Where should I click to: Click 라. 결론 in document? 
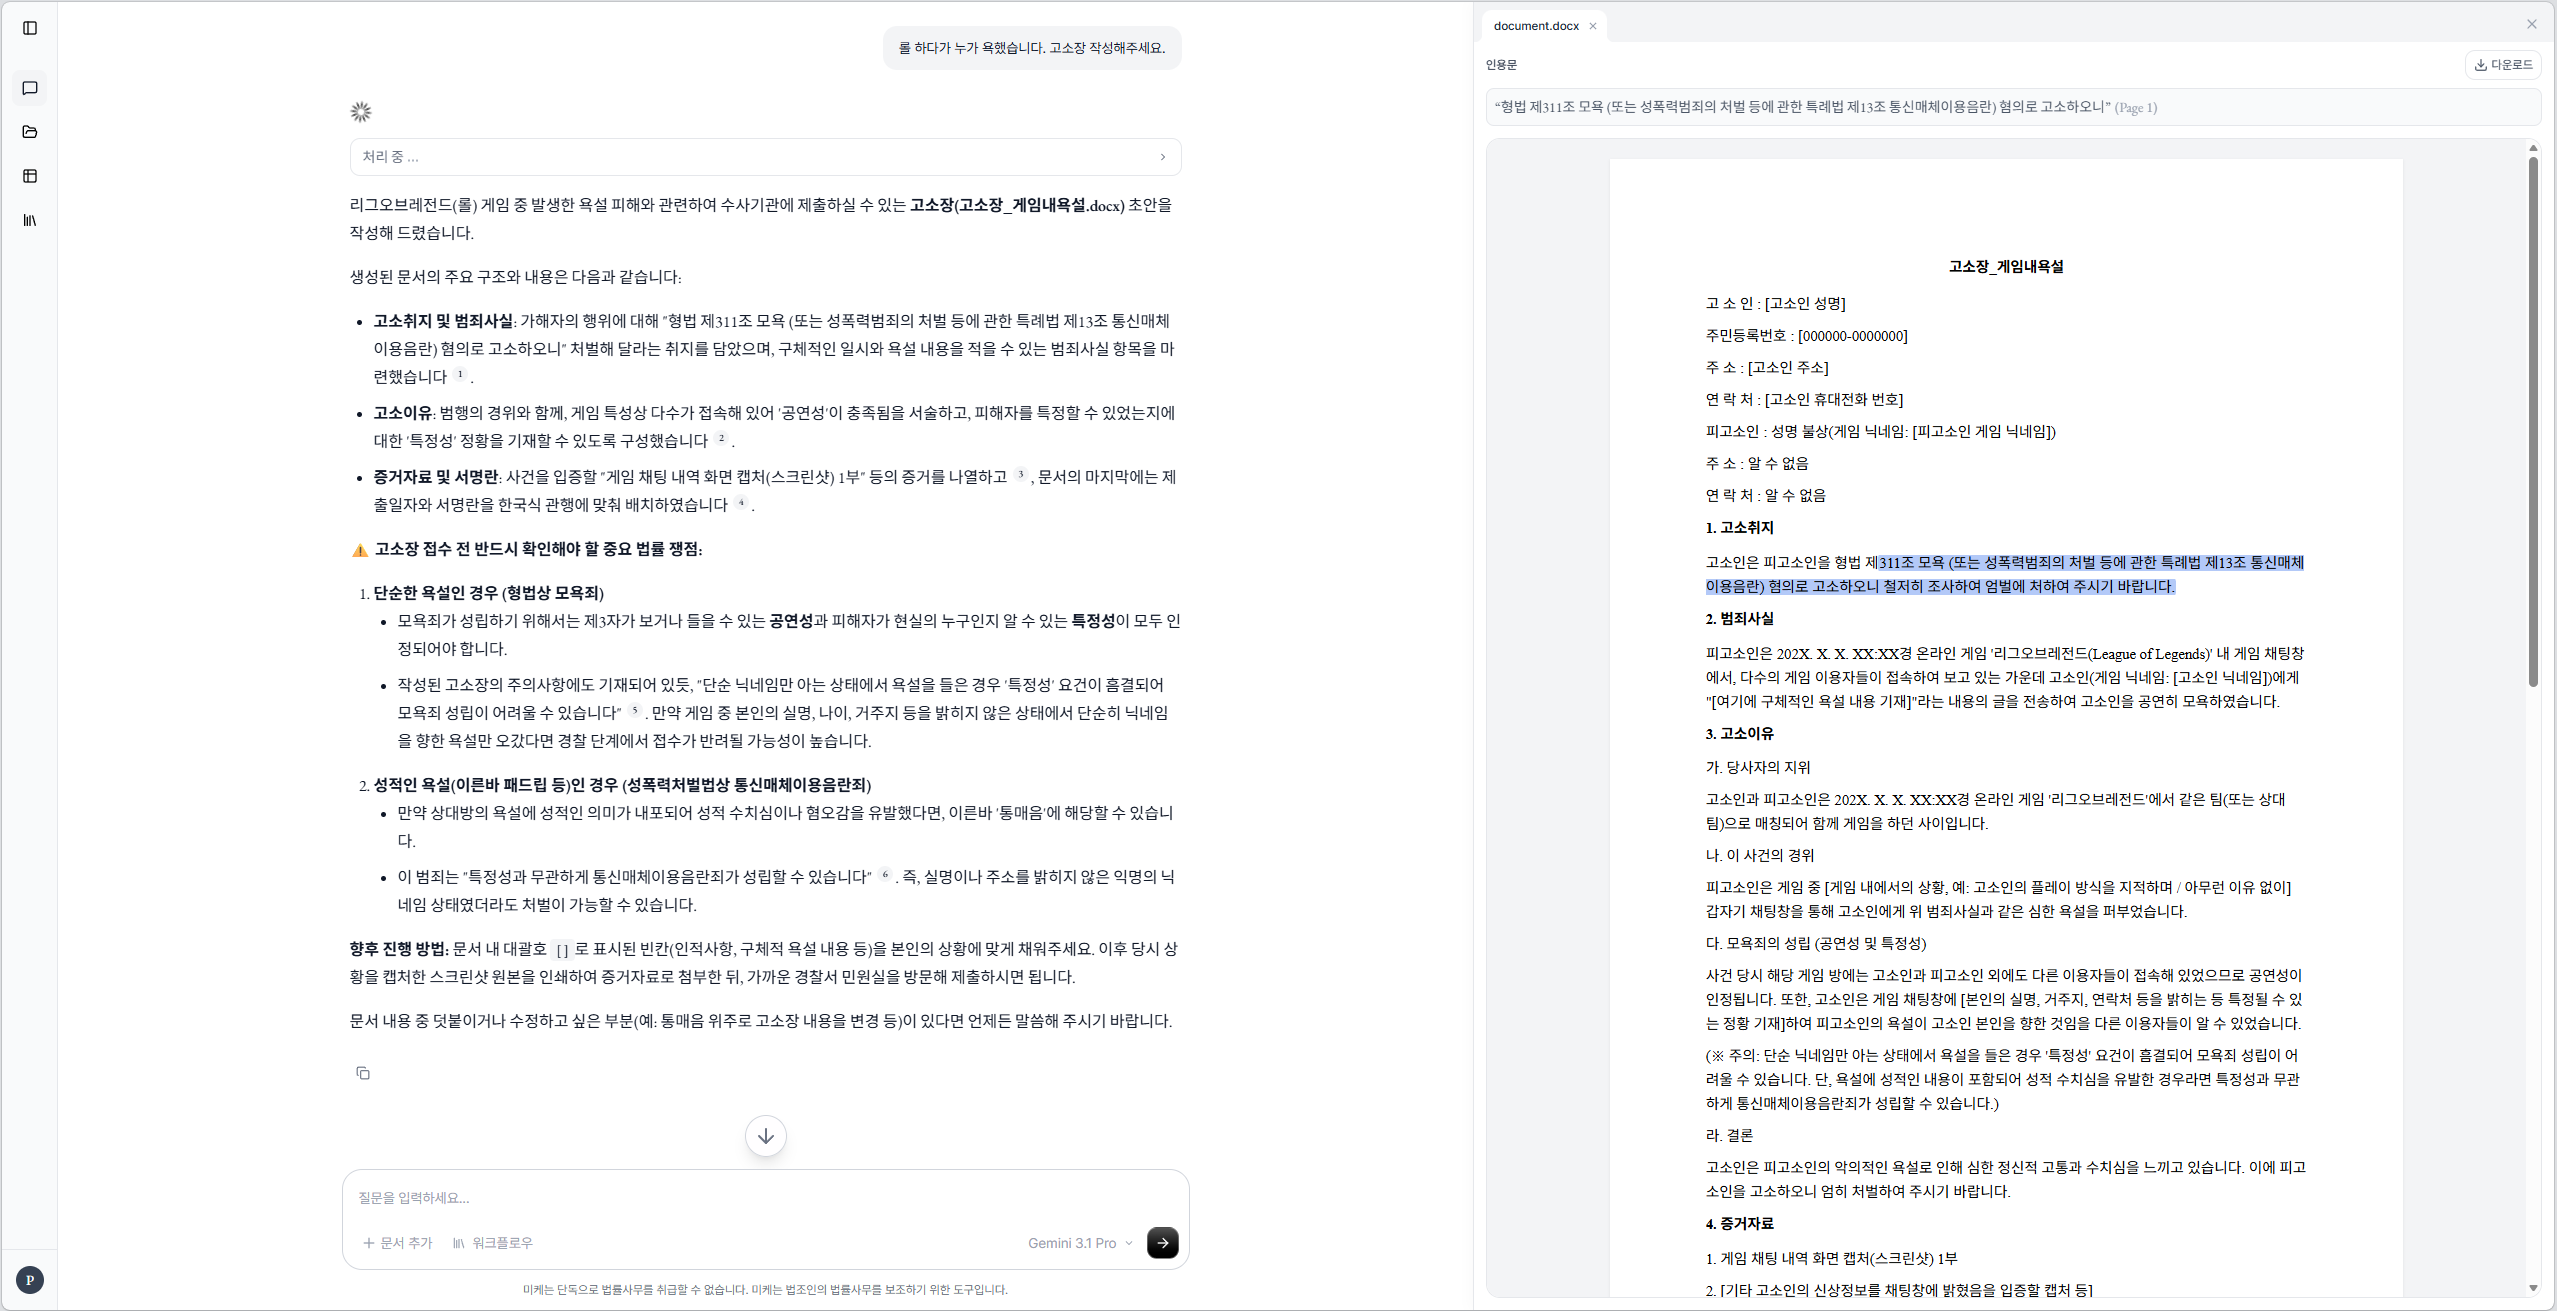1729,1135
